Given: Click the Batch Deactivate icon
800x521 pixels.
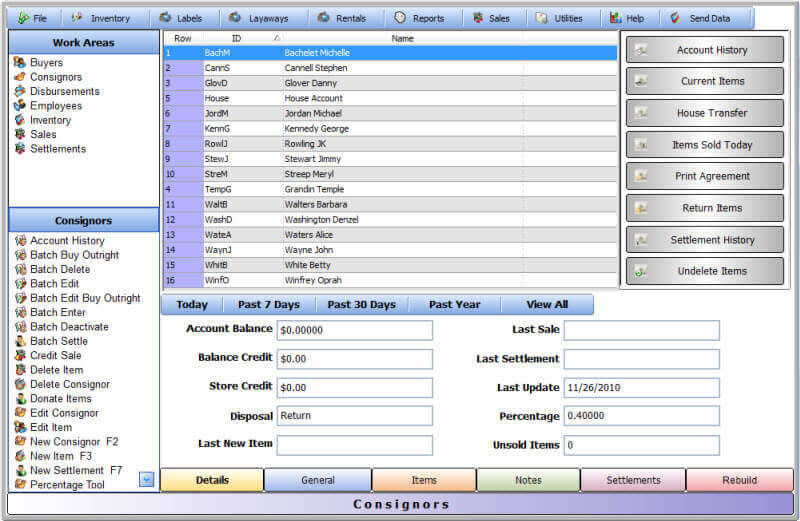Looking at the screenshot, I should pyautogui.click(x=20, y=326).
